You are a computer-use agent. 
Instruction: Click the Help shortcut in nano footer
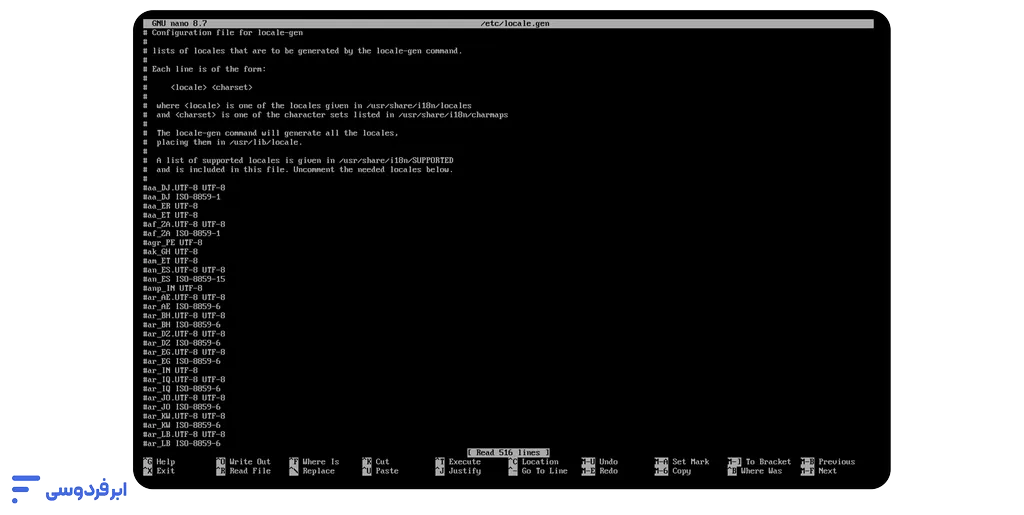tap(165, 462)
